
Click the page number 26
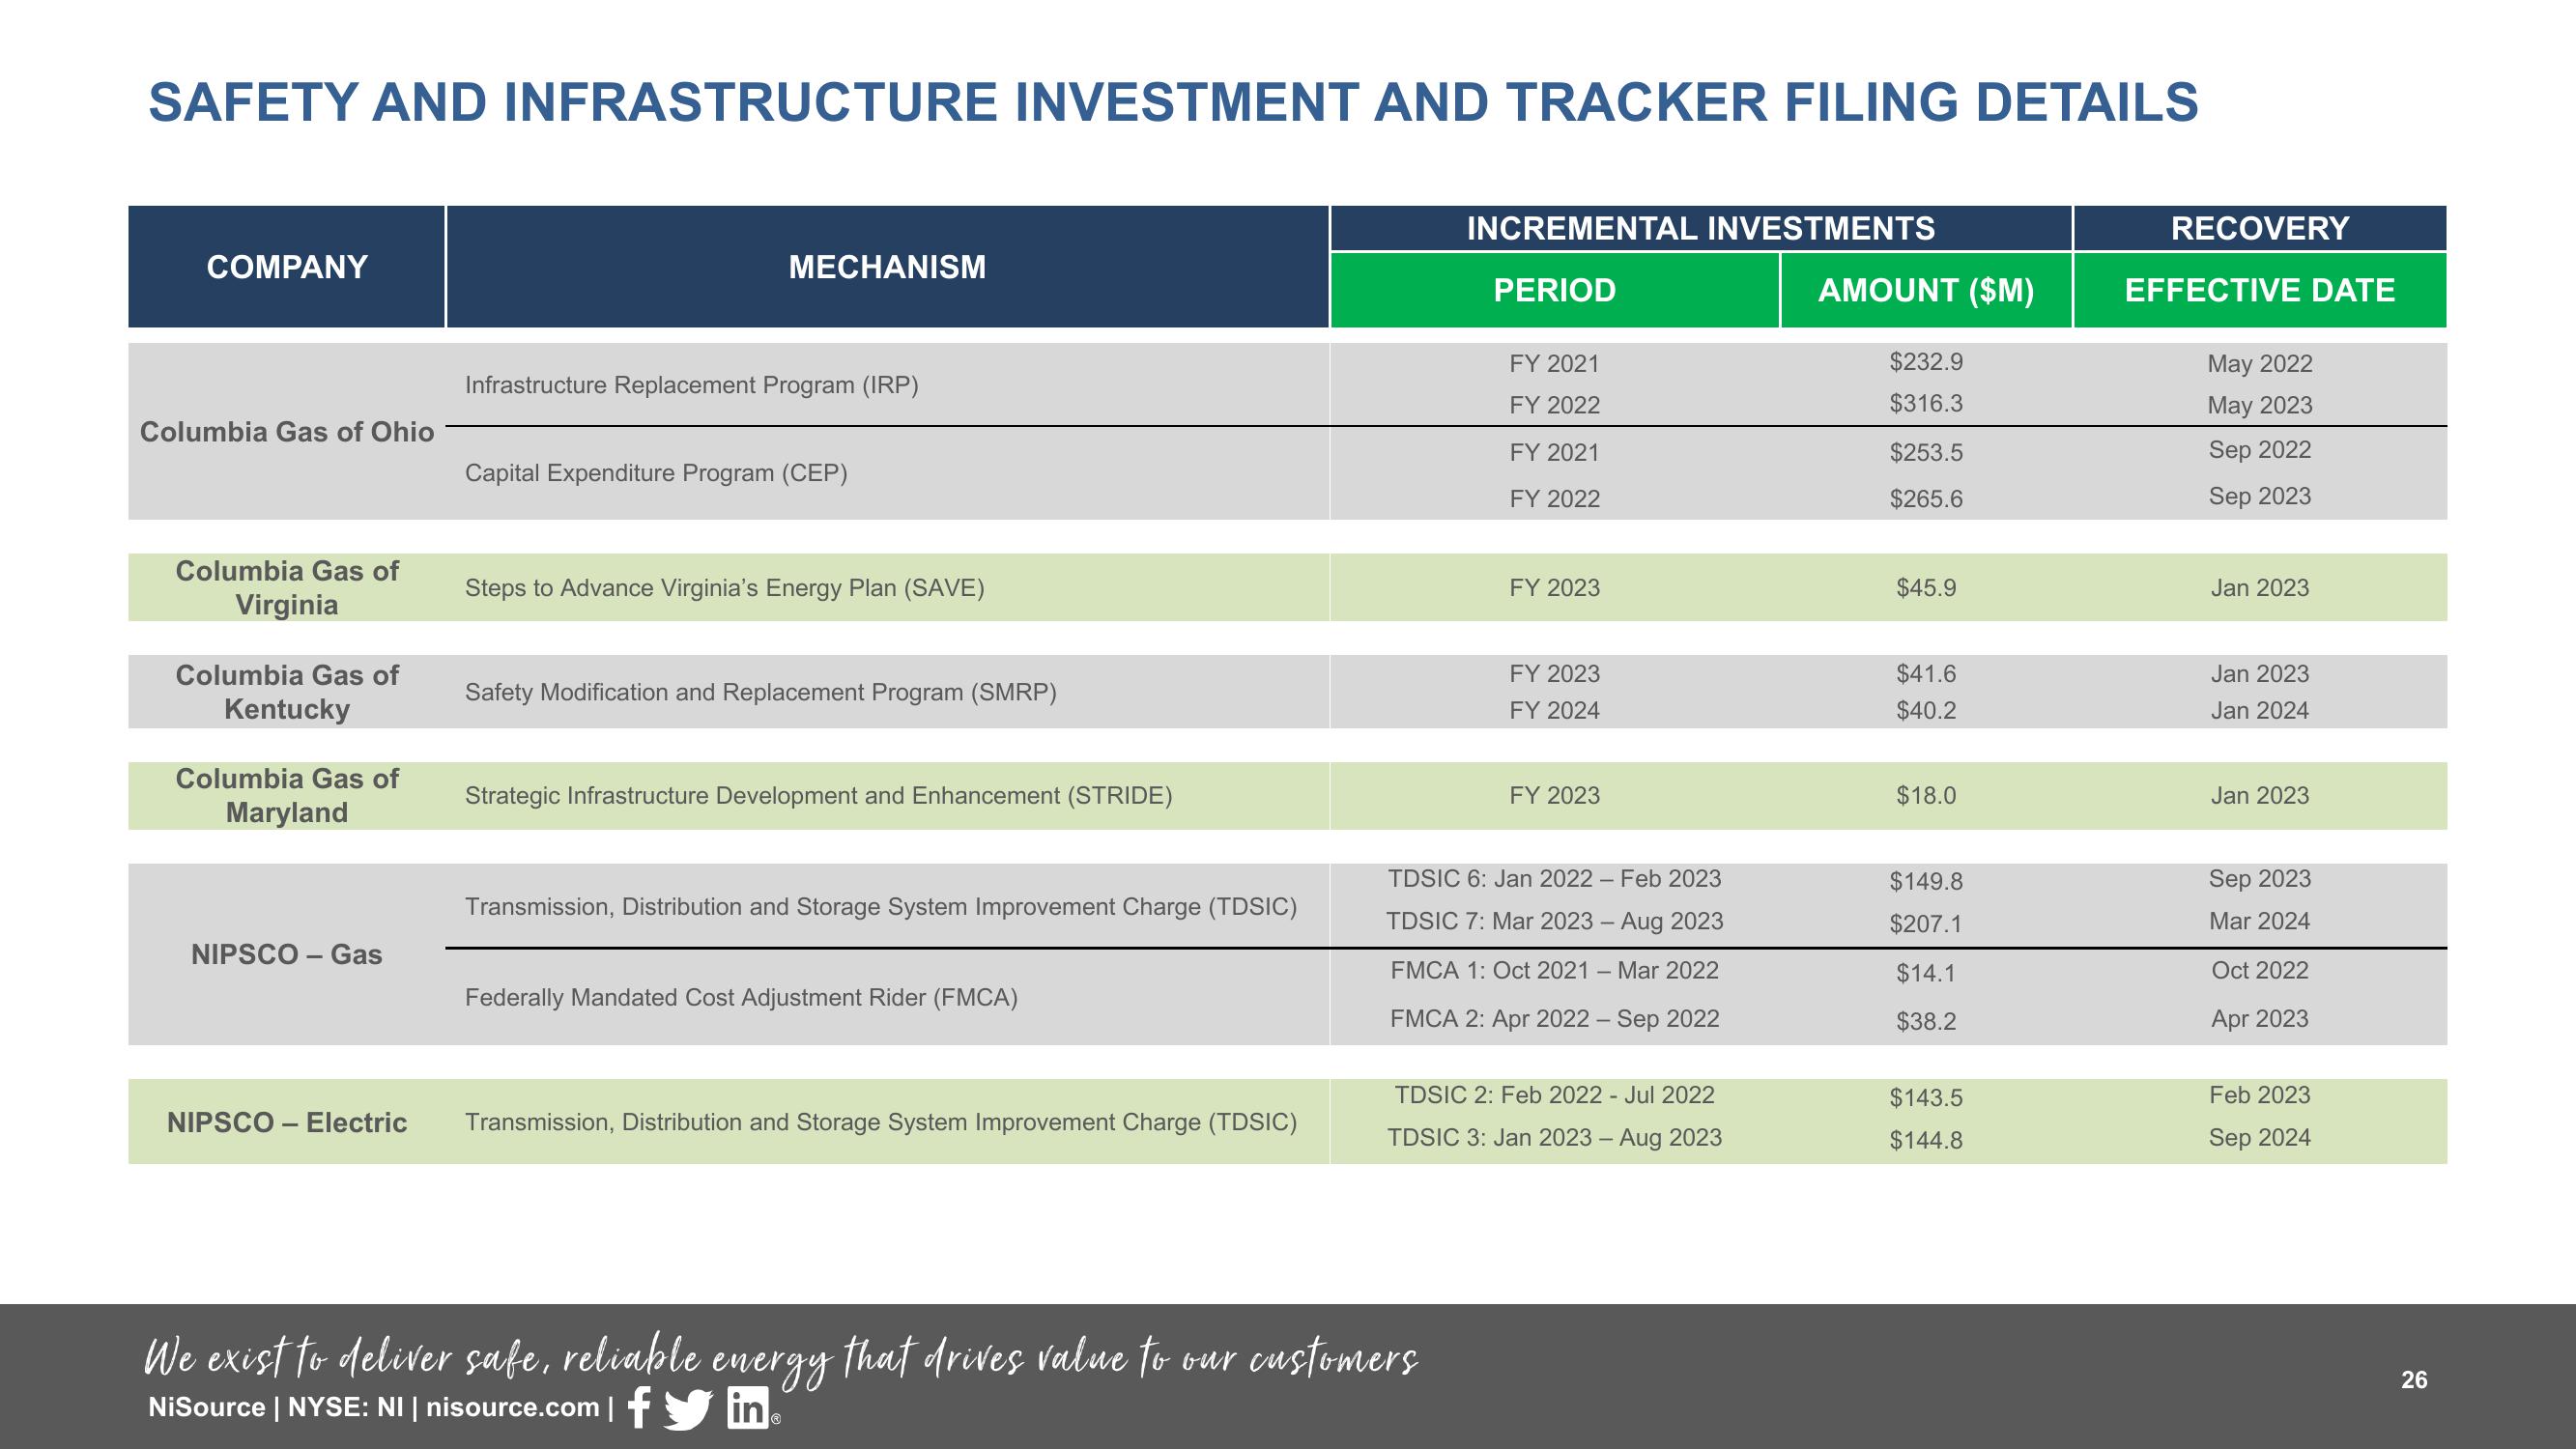click(x=2414, y=1380)
